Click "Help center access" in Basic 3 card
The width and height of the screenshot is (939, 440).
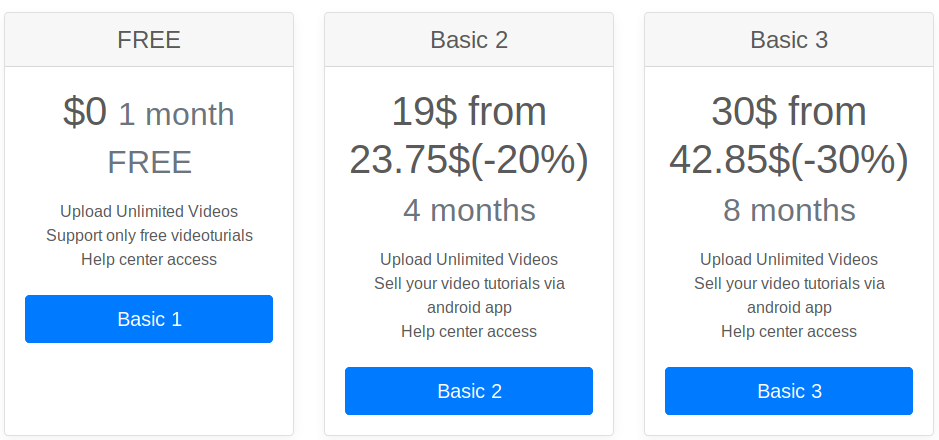click(789, 332)
